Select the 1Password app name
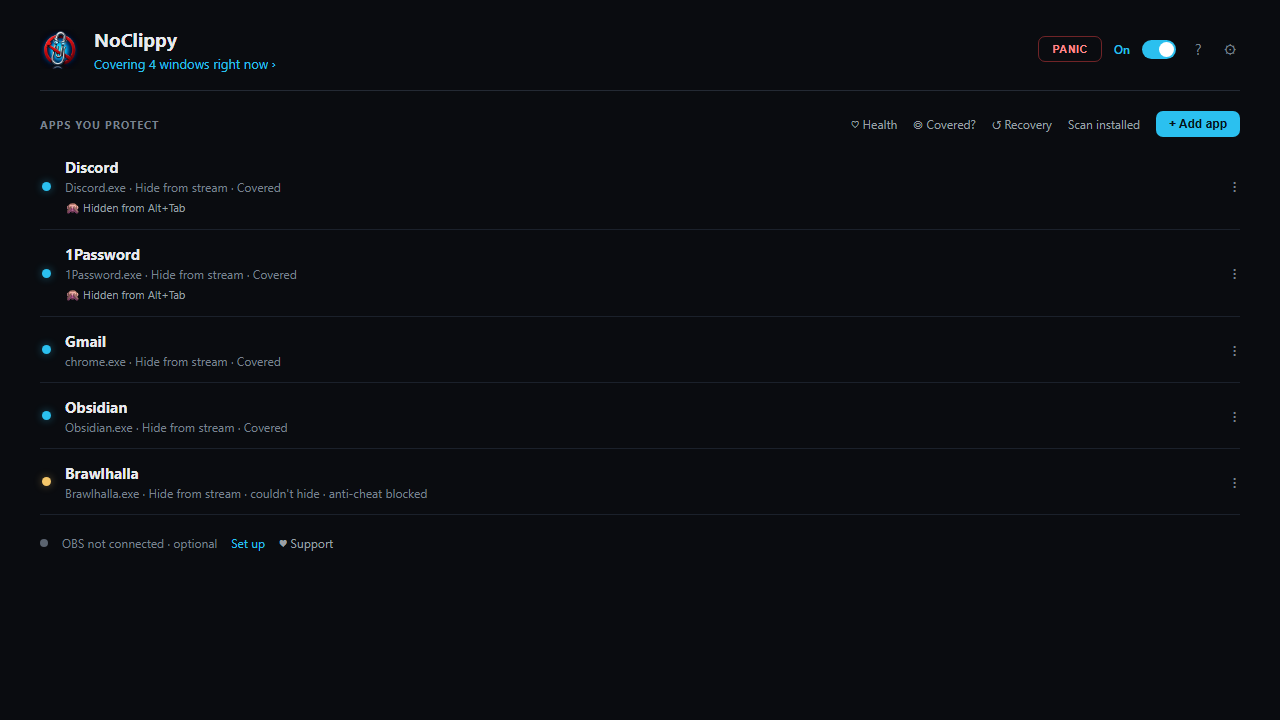Image resolution: width=1280 pixels, height=720 pixels. click(x=103, y=255)
